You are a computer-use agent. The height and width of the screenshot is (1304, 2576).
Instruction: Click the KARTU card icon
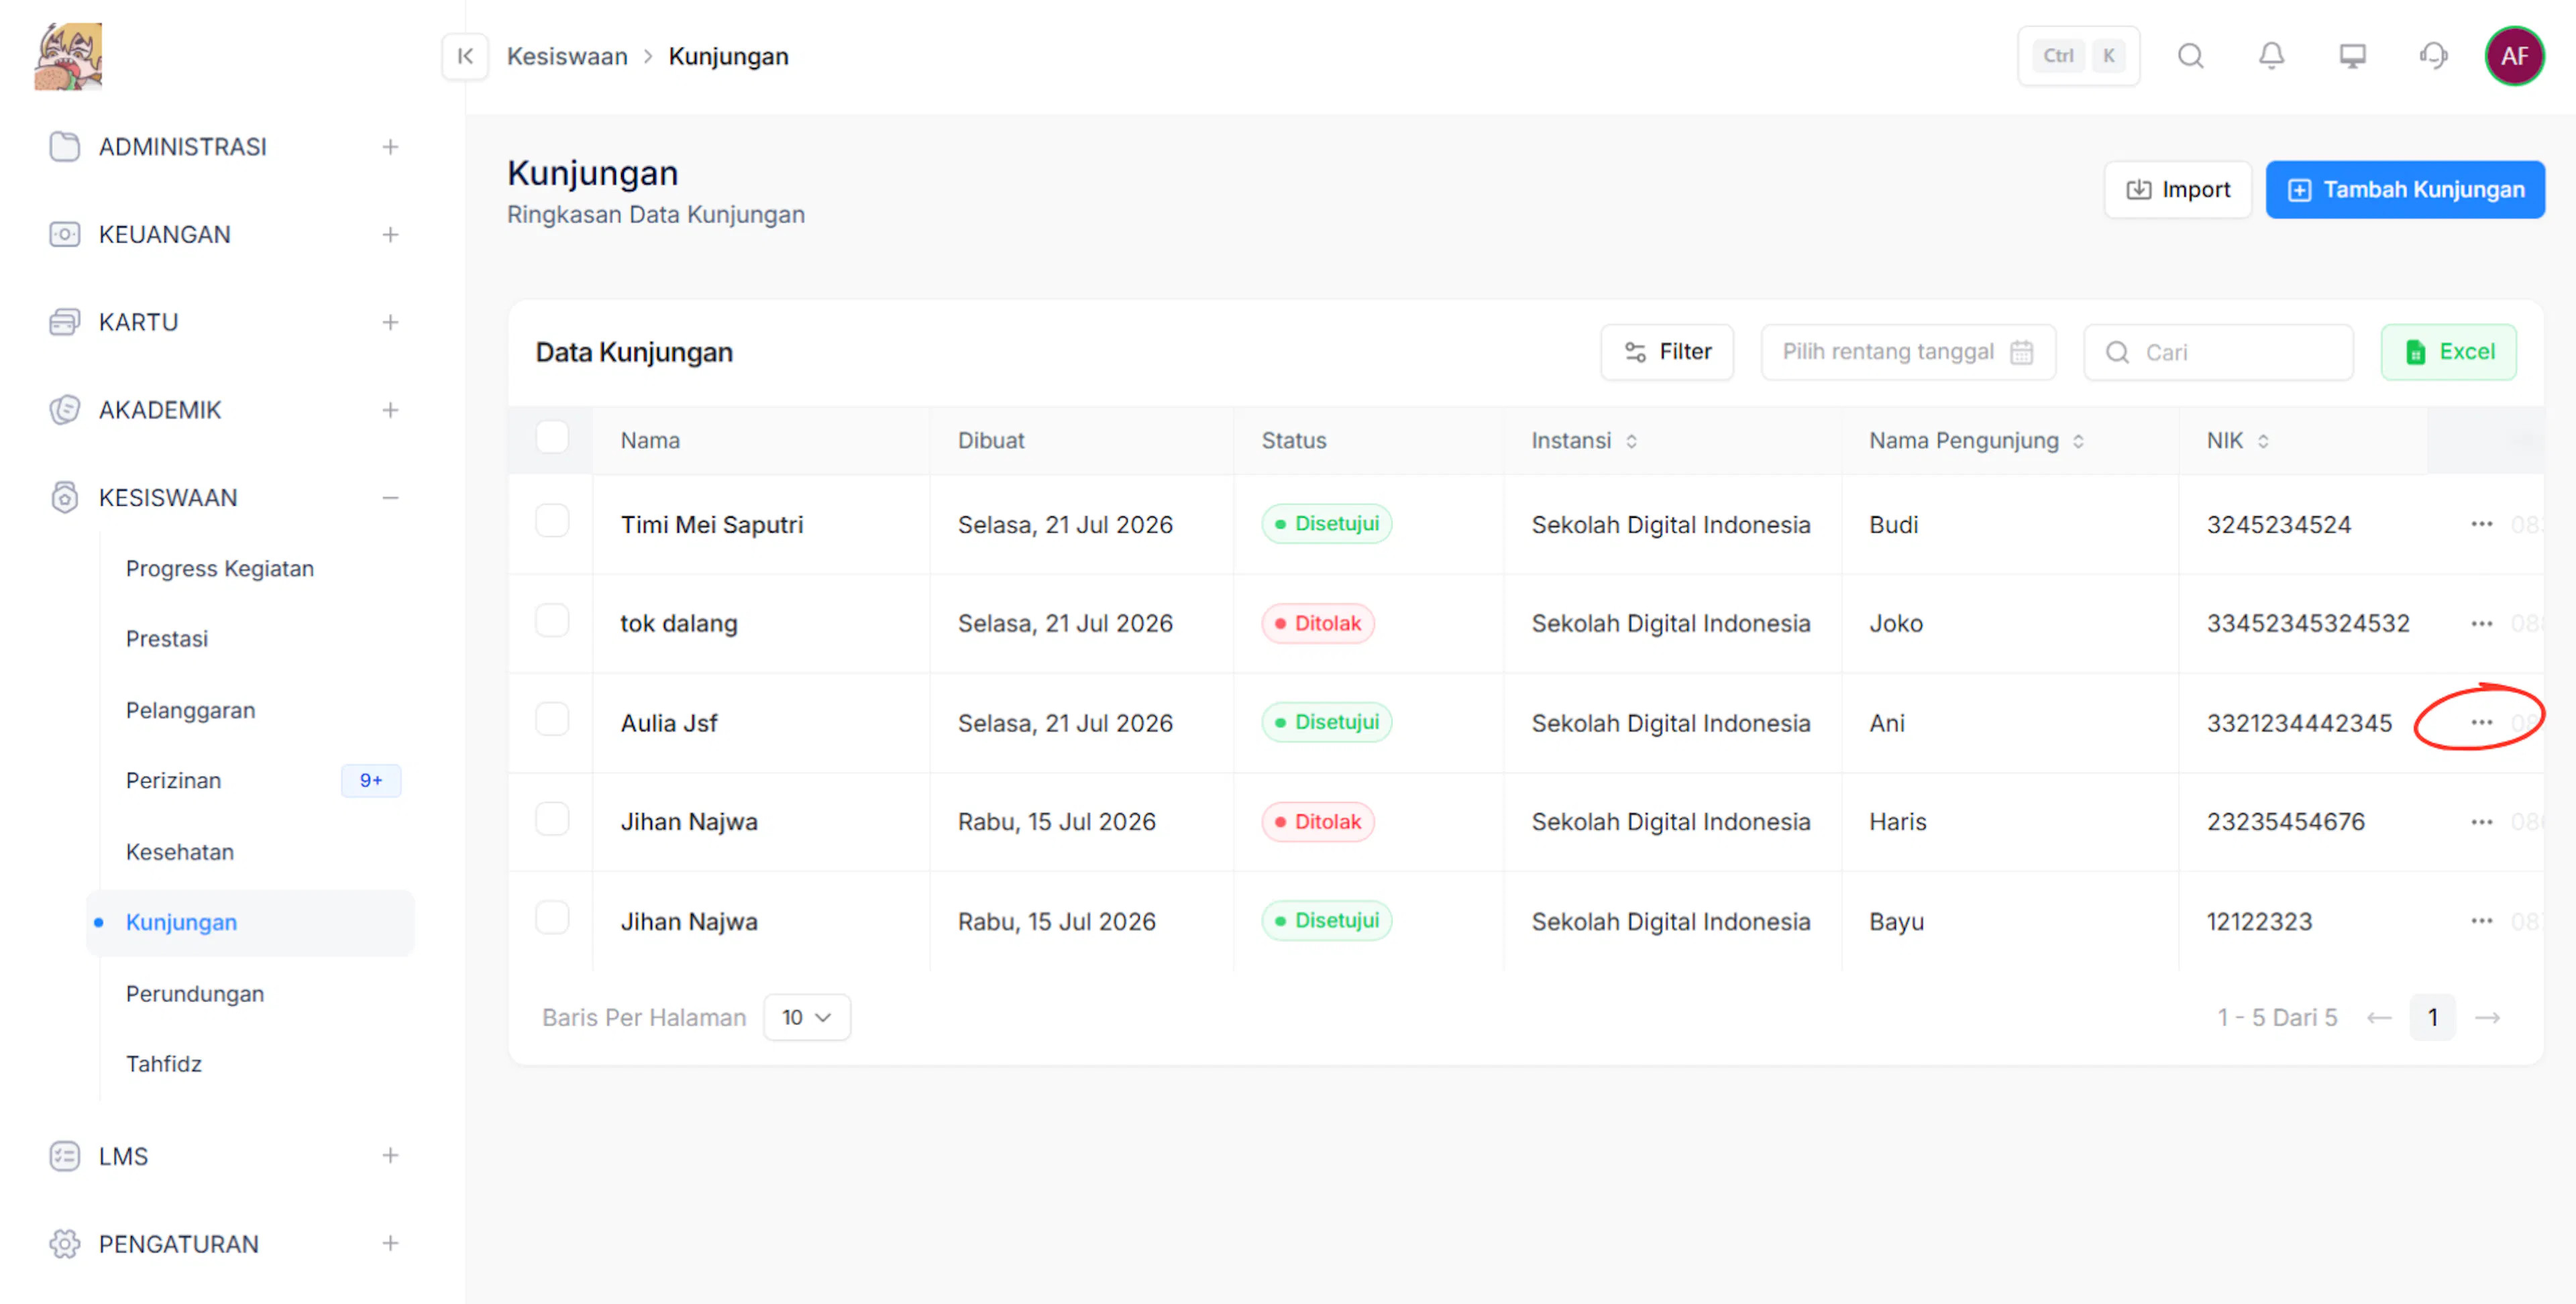click(x=64, y=322)
